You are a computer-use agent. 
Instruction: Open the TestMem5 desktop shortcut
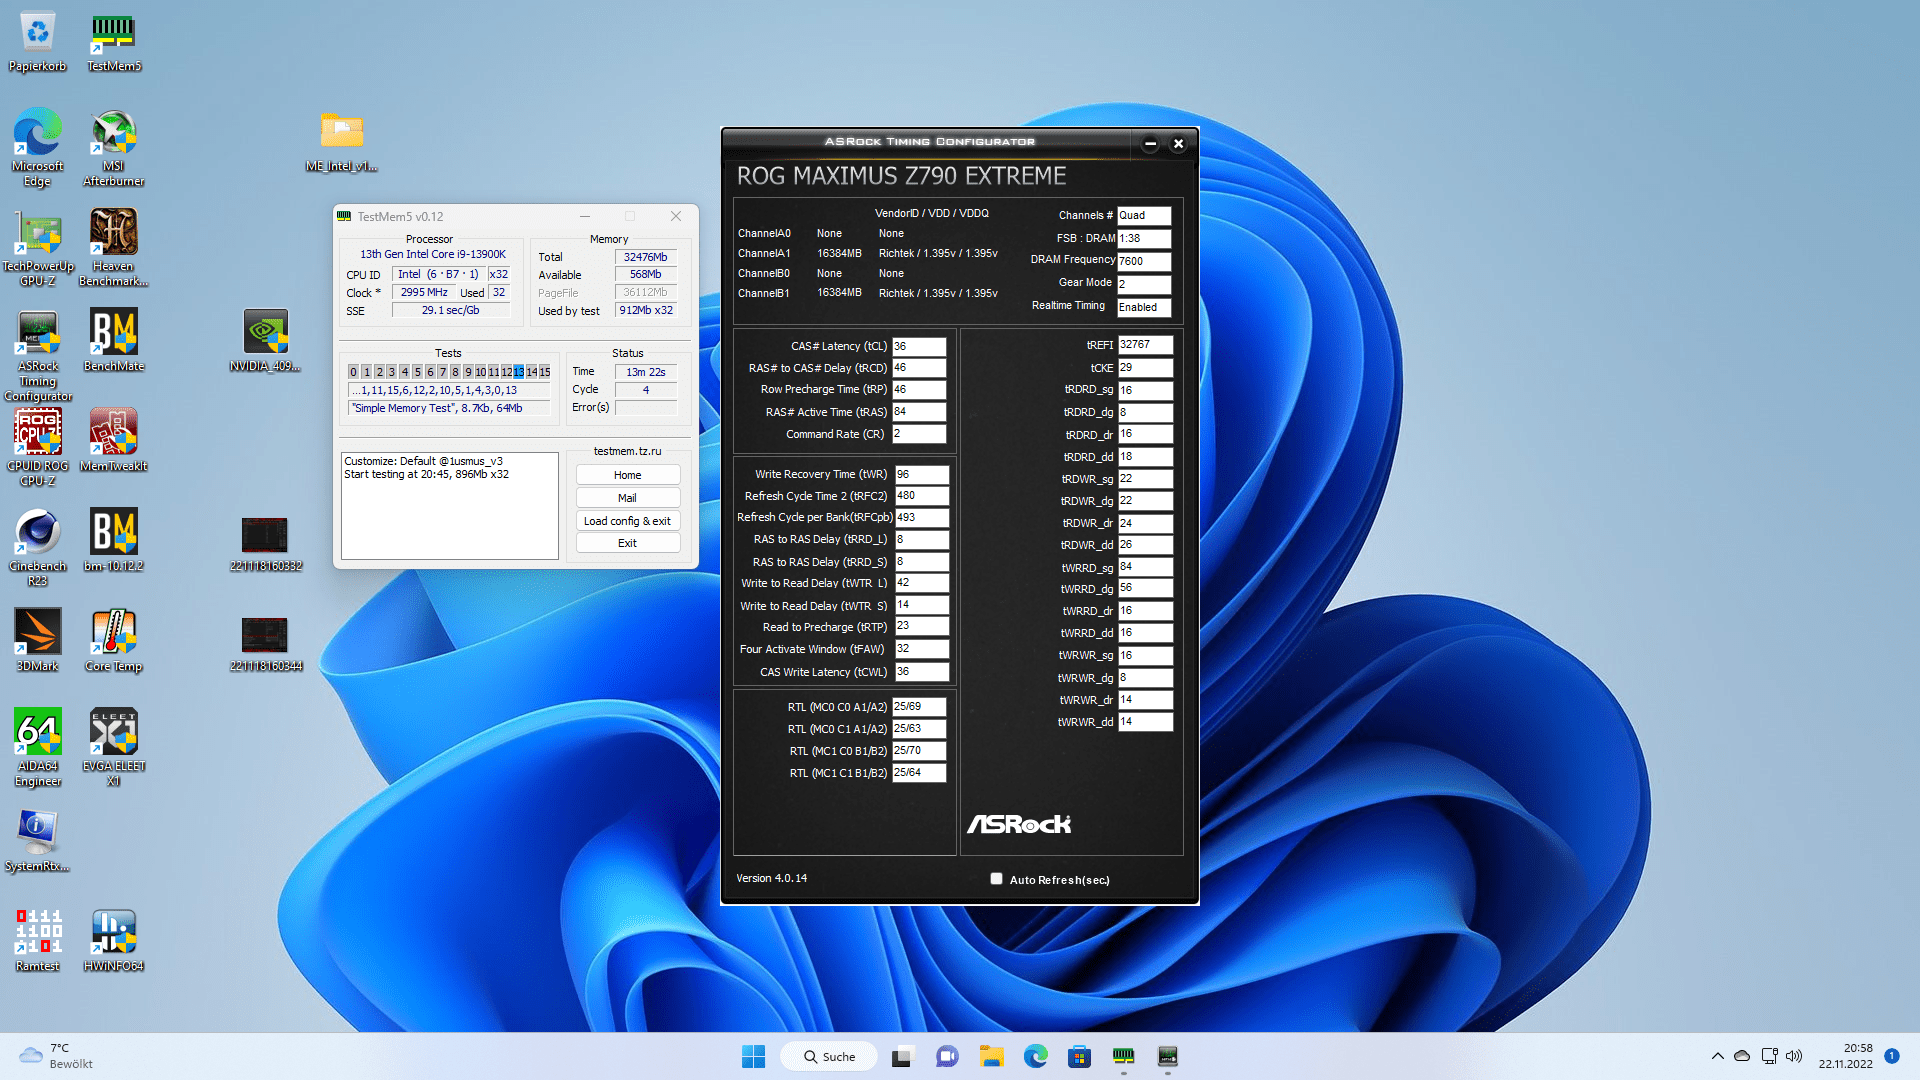pos(113,42)
